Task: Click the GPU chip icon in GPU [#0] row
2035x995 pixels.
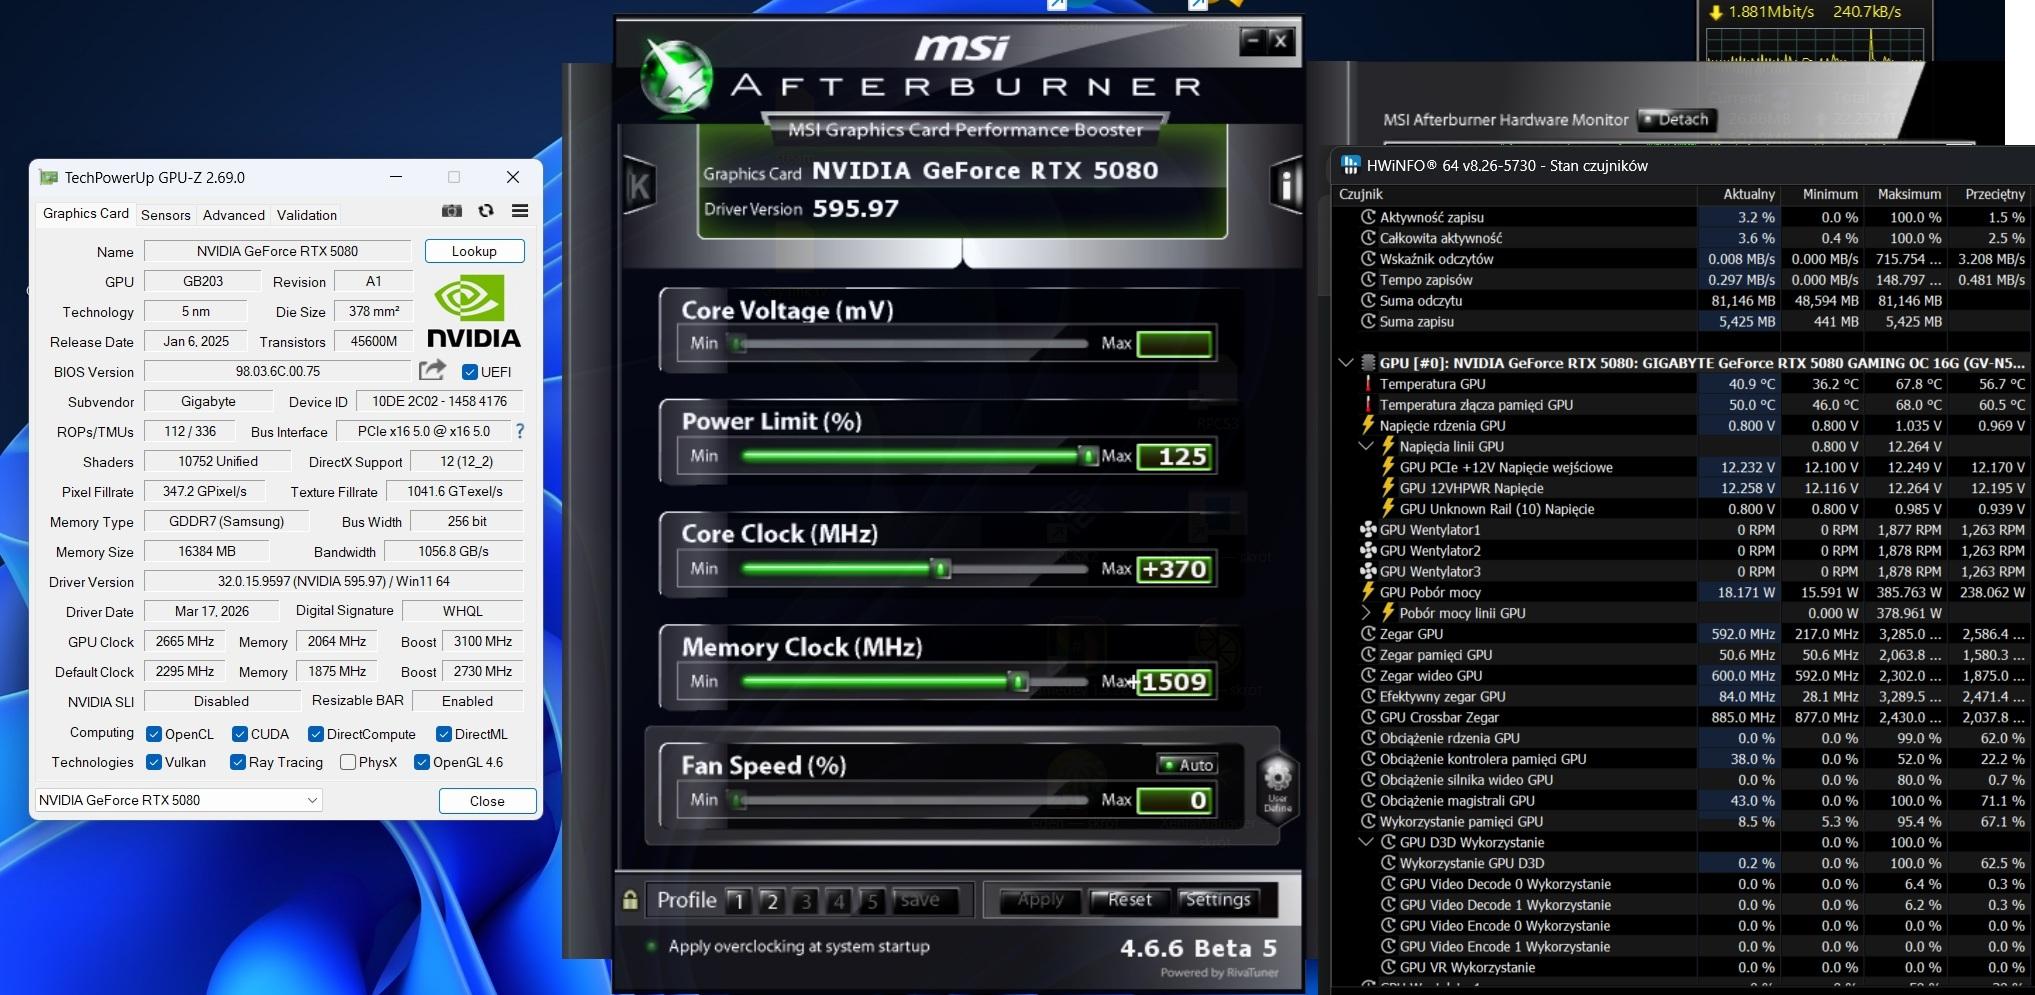Action: click(1369, 363)
